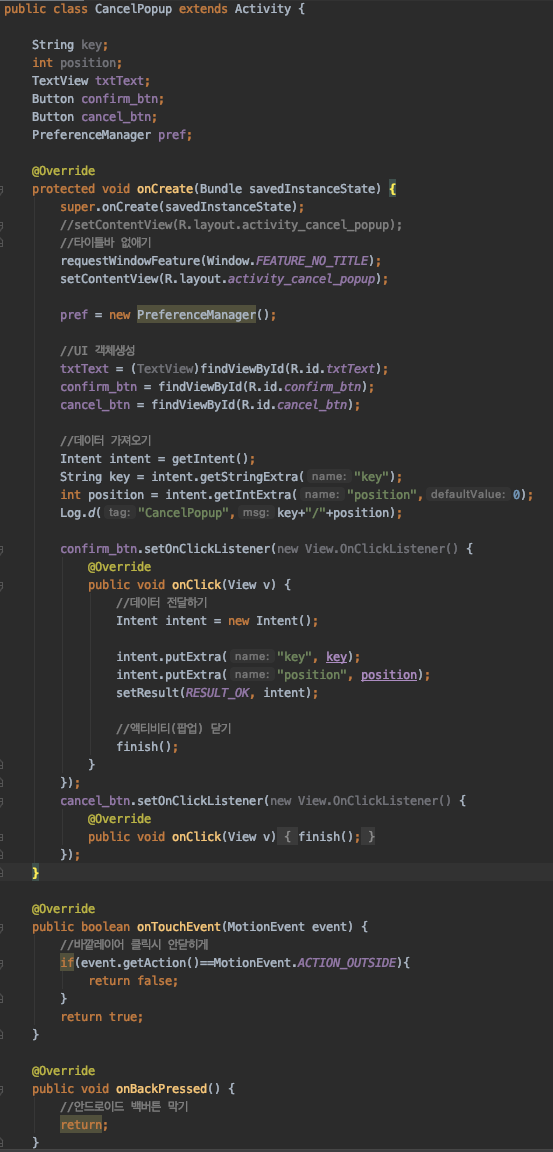Click the commented-out '//setContentView' line
Viewport: 553px width, 1152px height.
[231, 225]
